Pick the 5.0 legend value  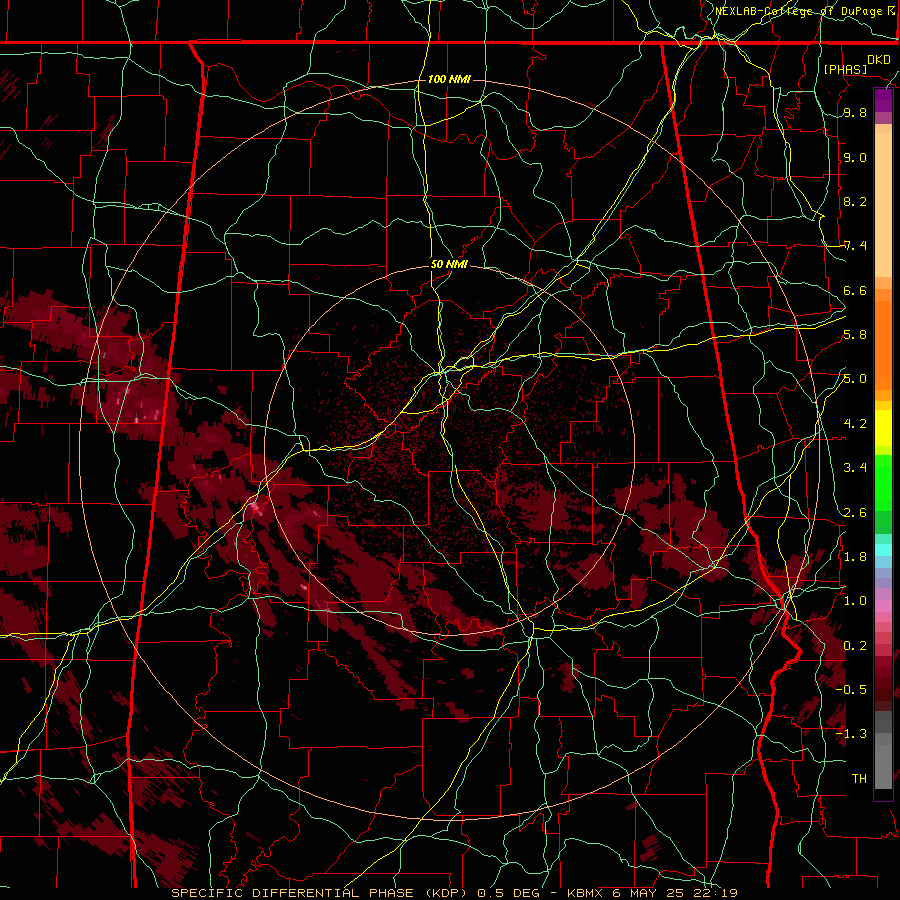[855, 379]
